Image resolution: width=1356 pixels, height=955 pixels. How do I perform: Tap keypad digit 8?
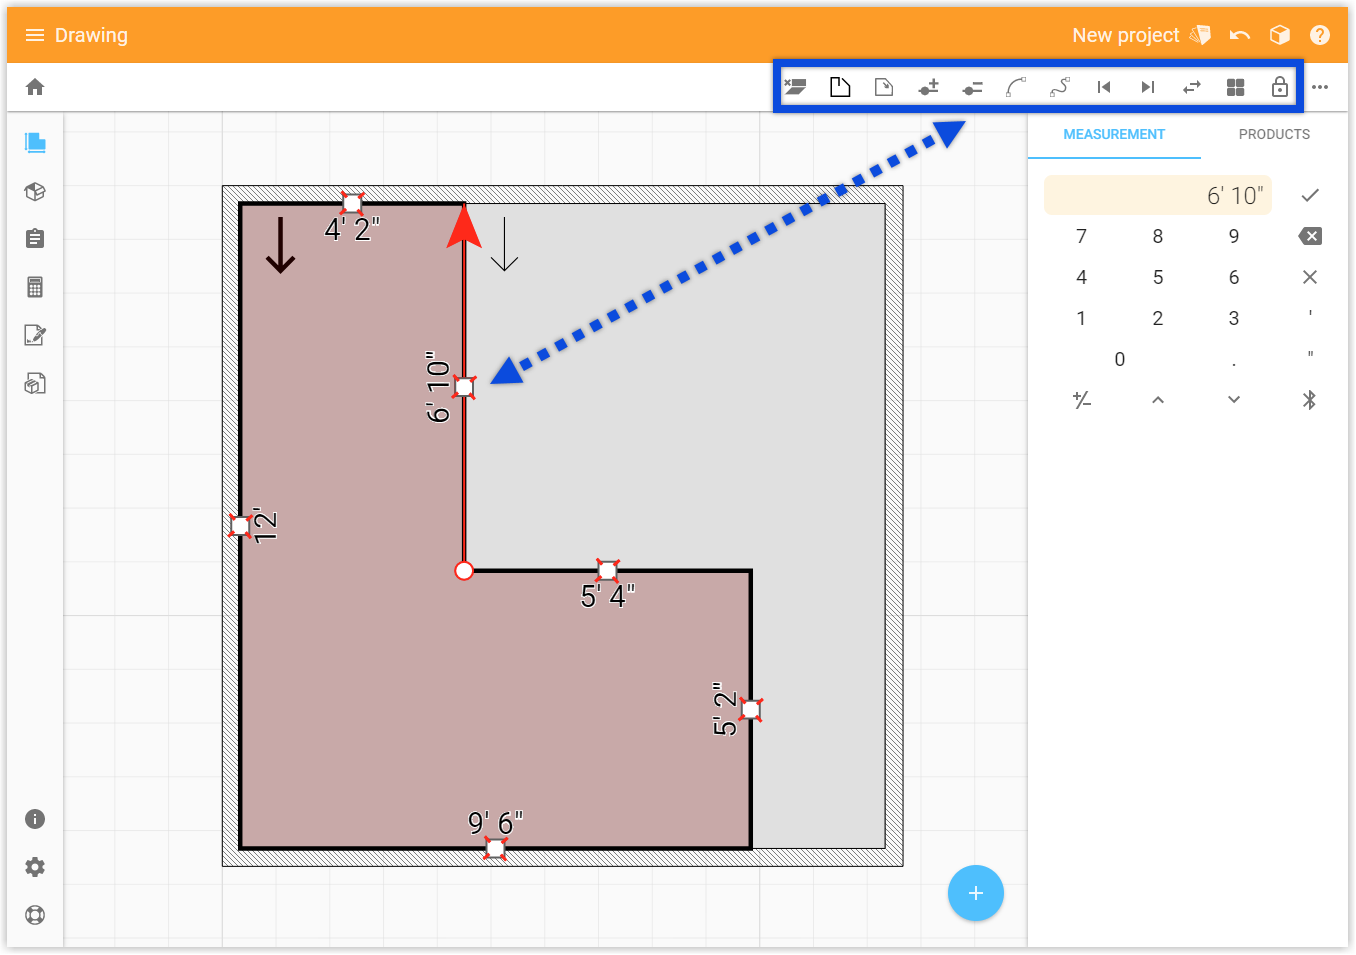[x=1158, y=236]
